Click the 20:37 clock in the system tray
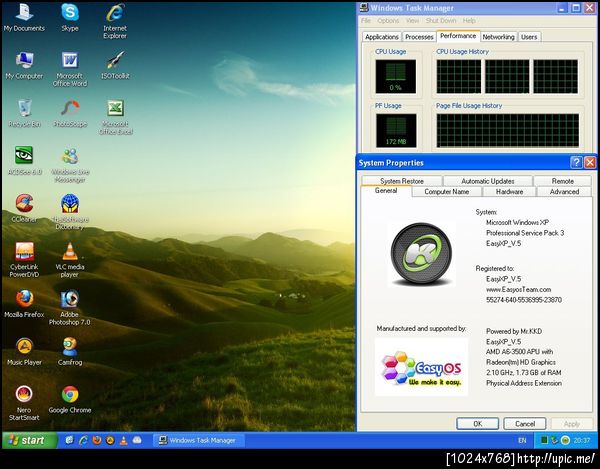This screenshot has height=469, width=600. (x=582, y=440)
